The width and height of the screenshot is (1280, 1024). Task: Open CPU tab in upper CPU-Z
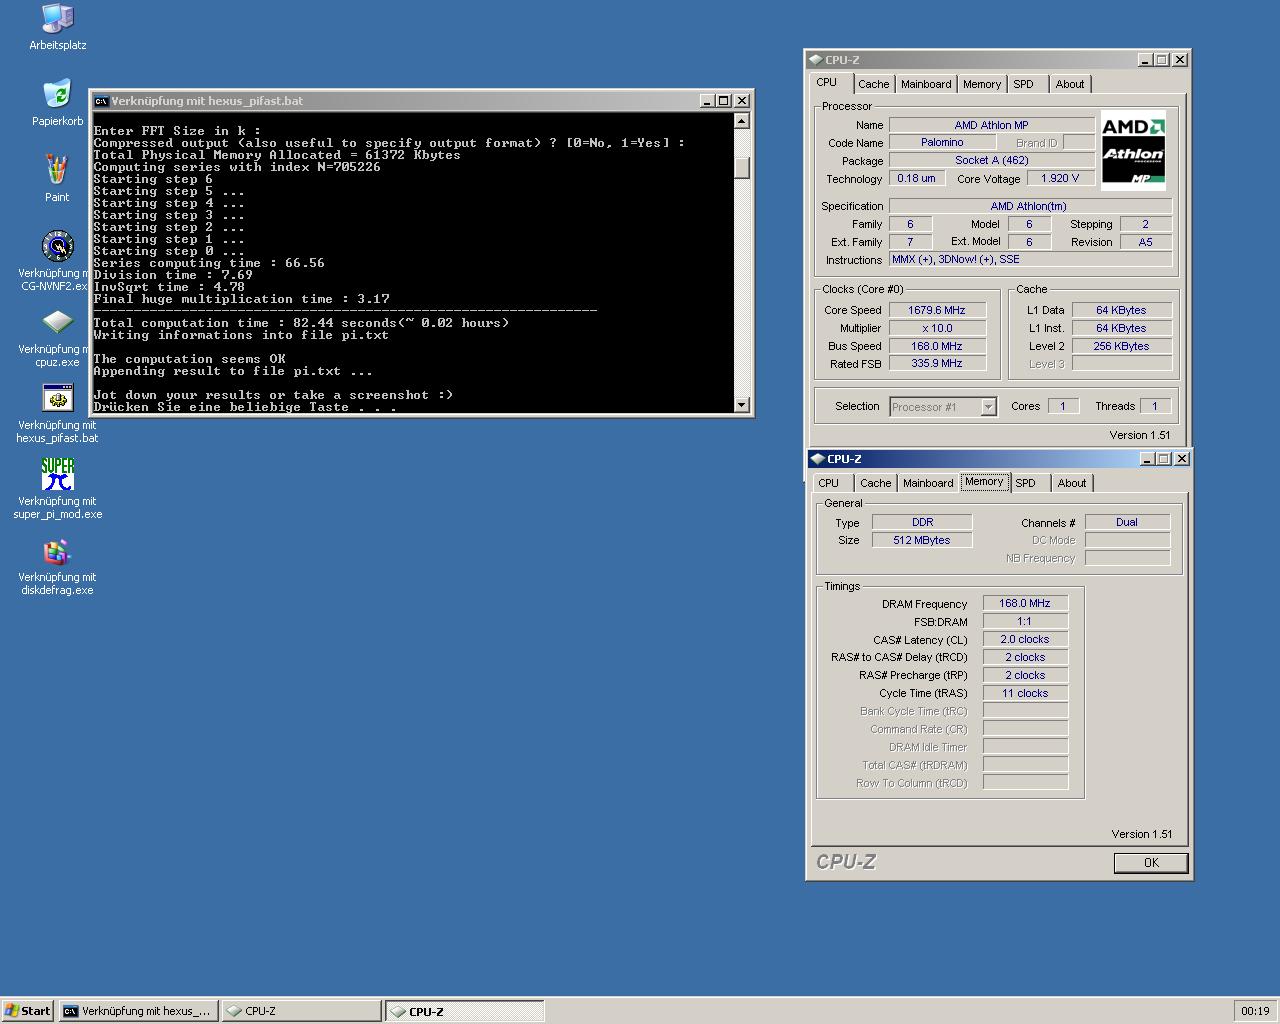coord(827,83)
